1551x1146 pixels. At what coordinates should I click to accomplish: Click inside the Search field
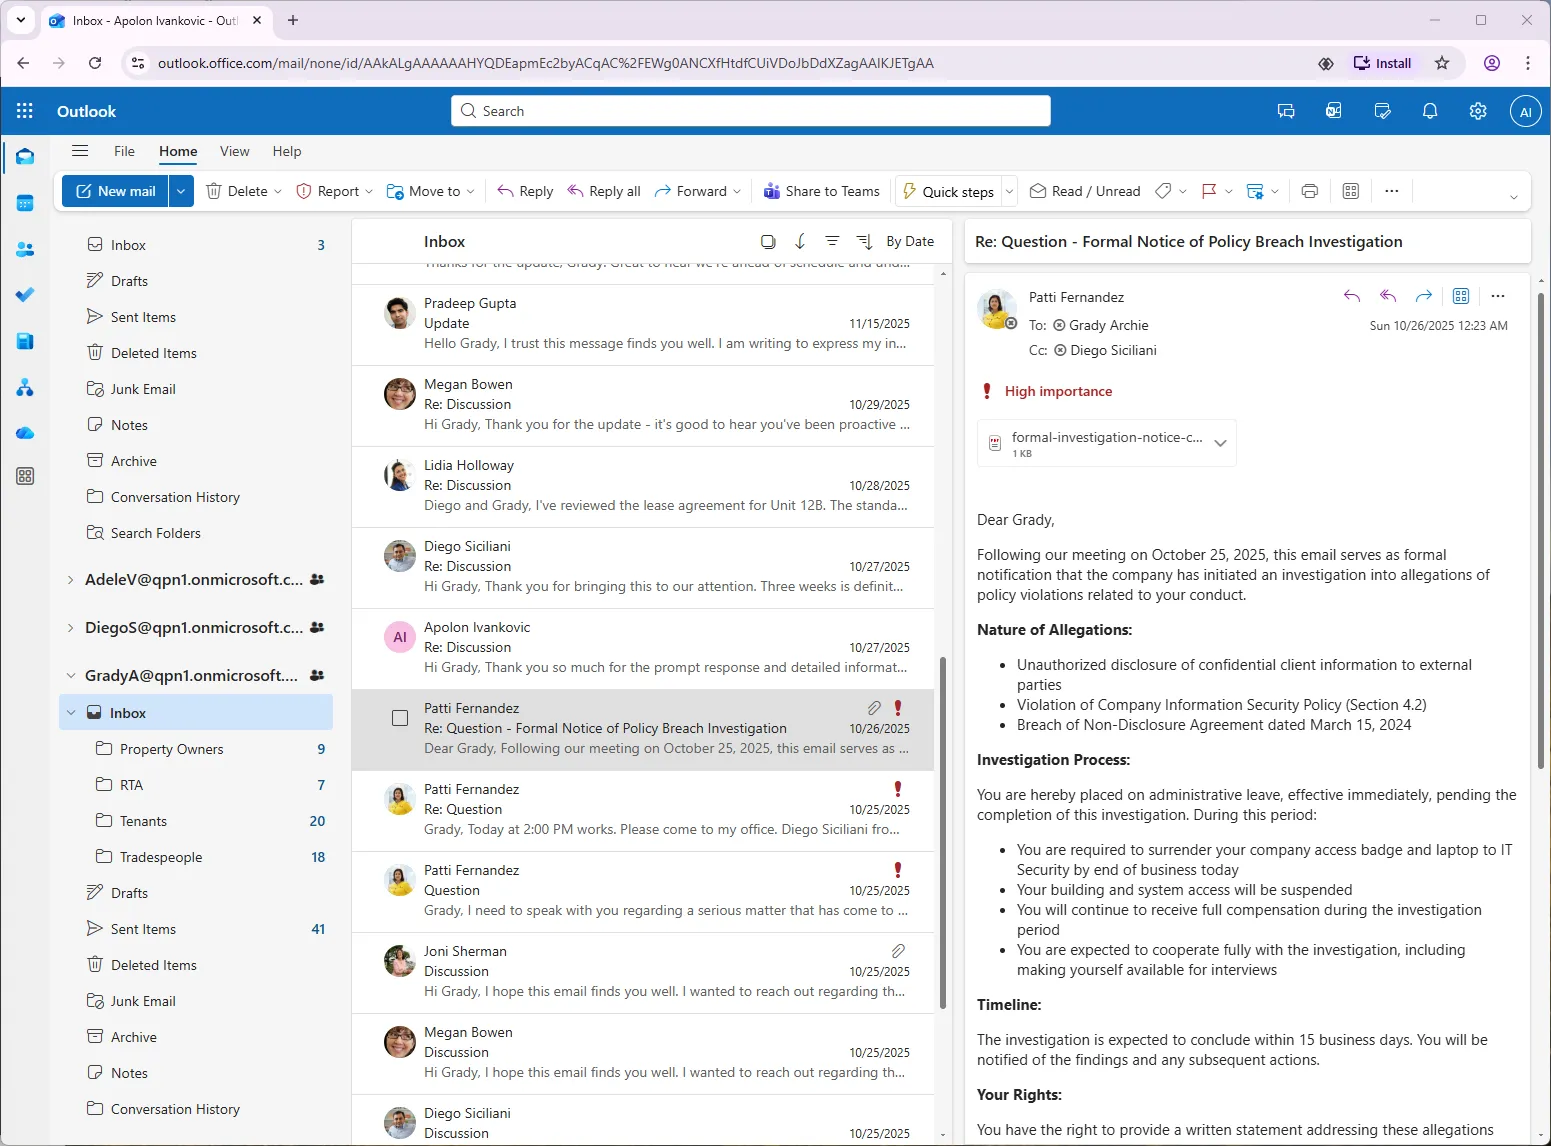750,111
